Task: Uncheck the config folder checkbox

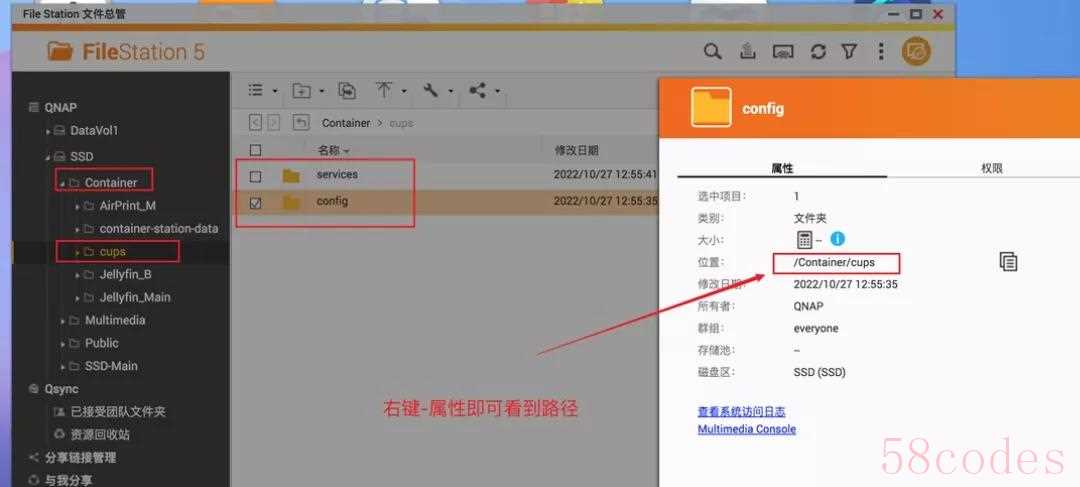Action: tap(255, 202)
